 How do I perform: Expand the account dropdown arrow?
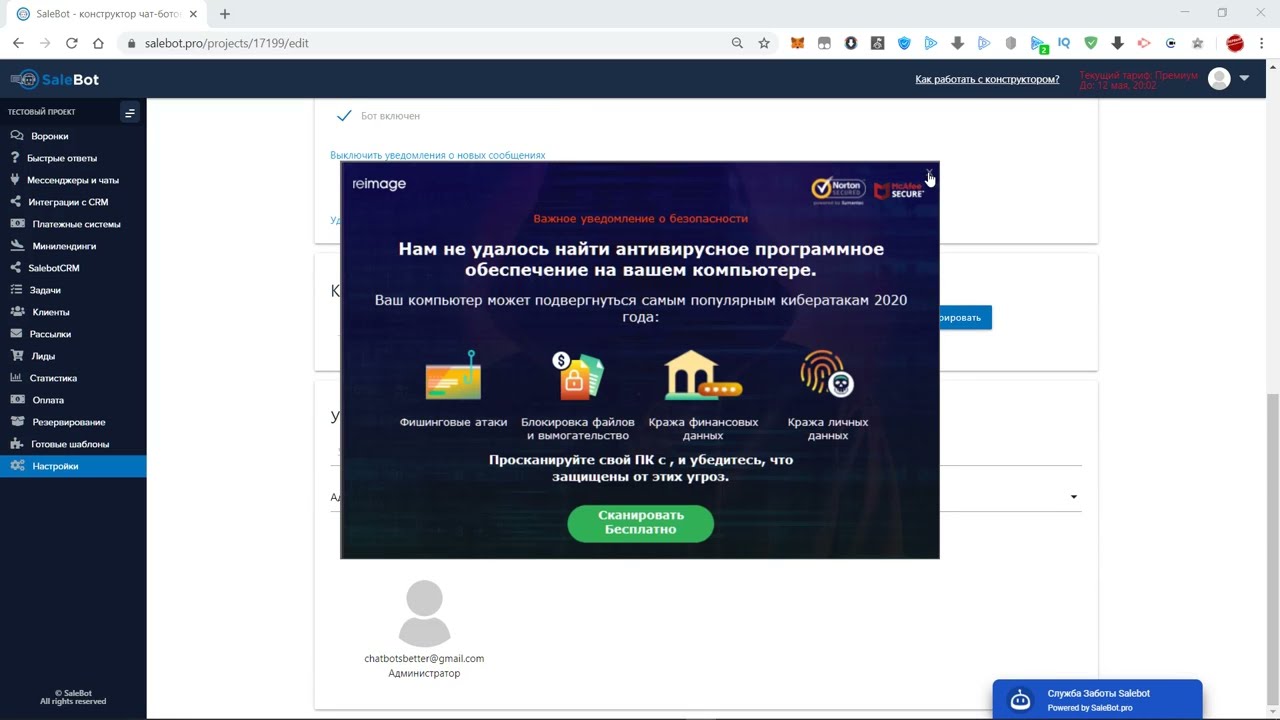click(1244, 78)
